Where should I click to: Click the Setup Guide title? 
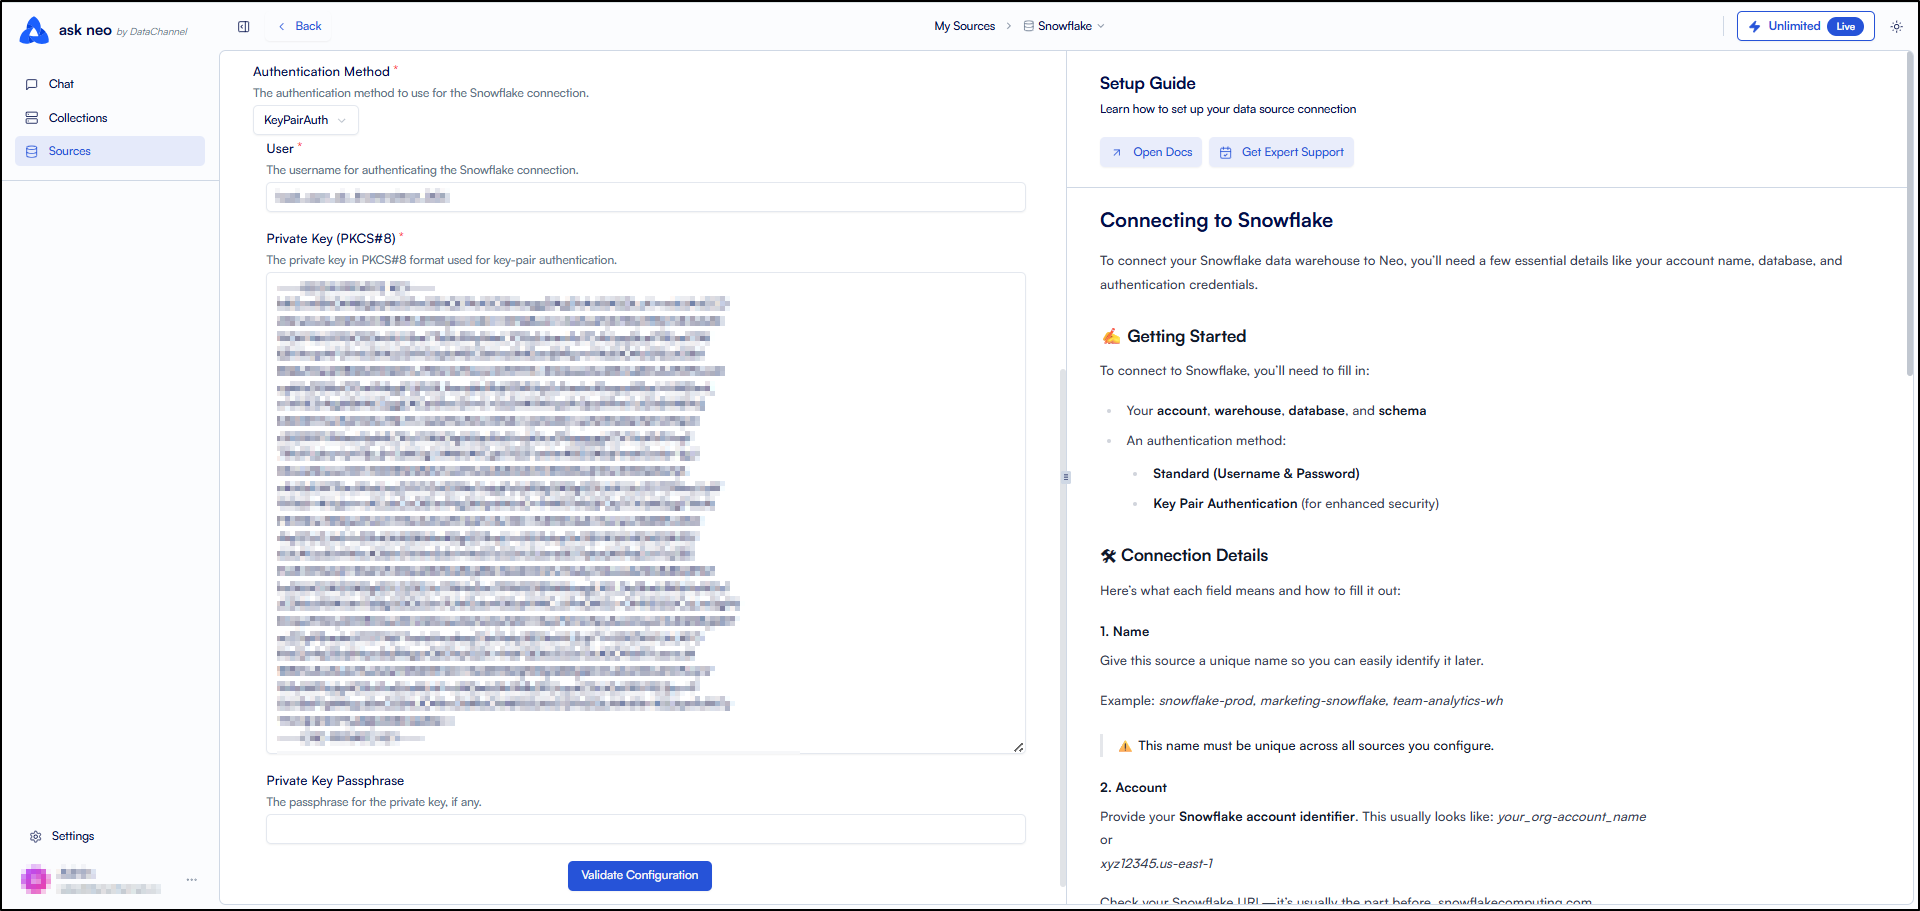click(x=1148, y=83)
